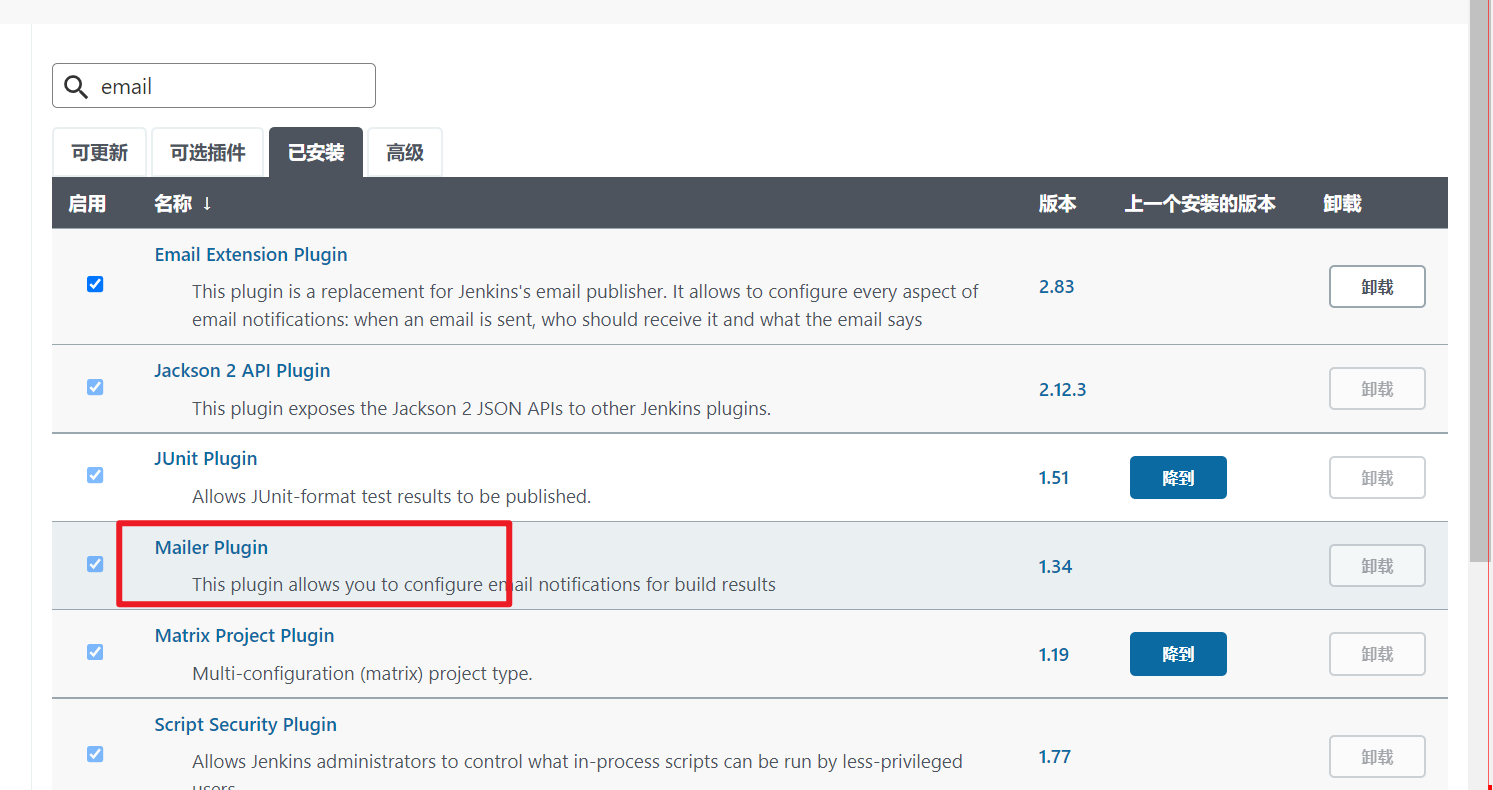Click version 2.12.3 of Jackson 2 API

(1062, 390)
